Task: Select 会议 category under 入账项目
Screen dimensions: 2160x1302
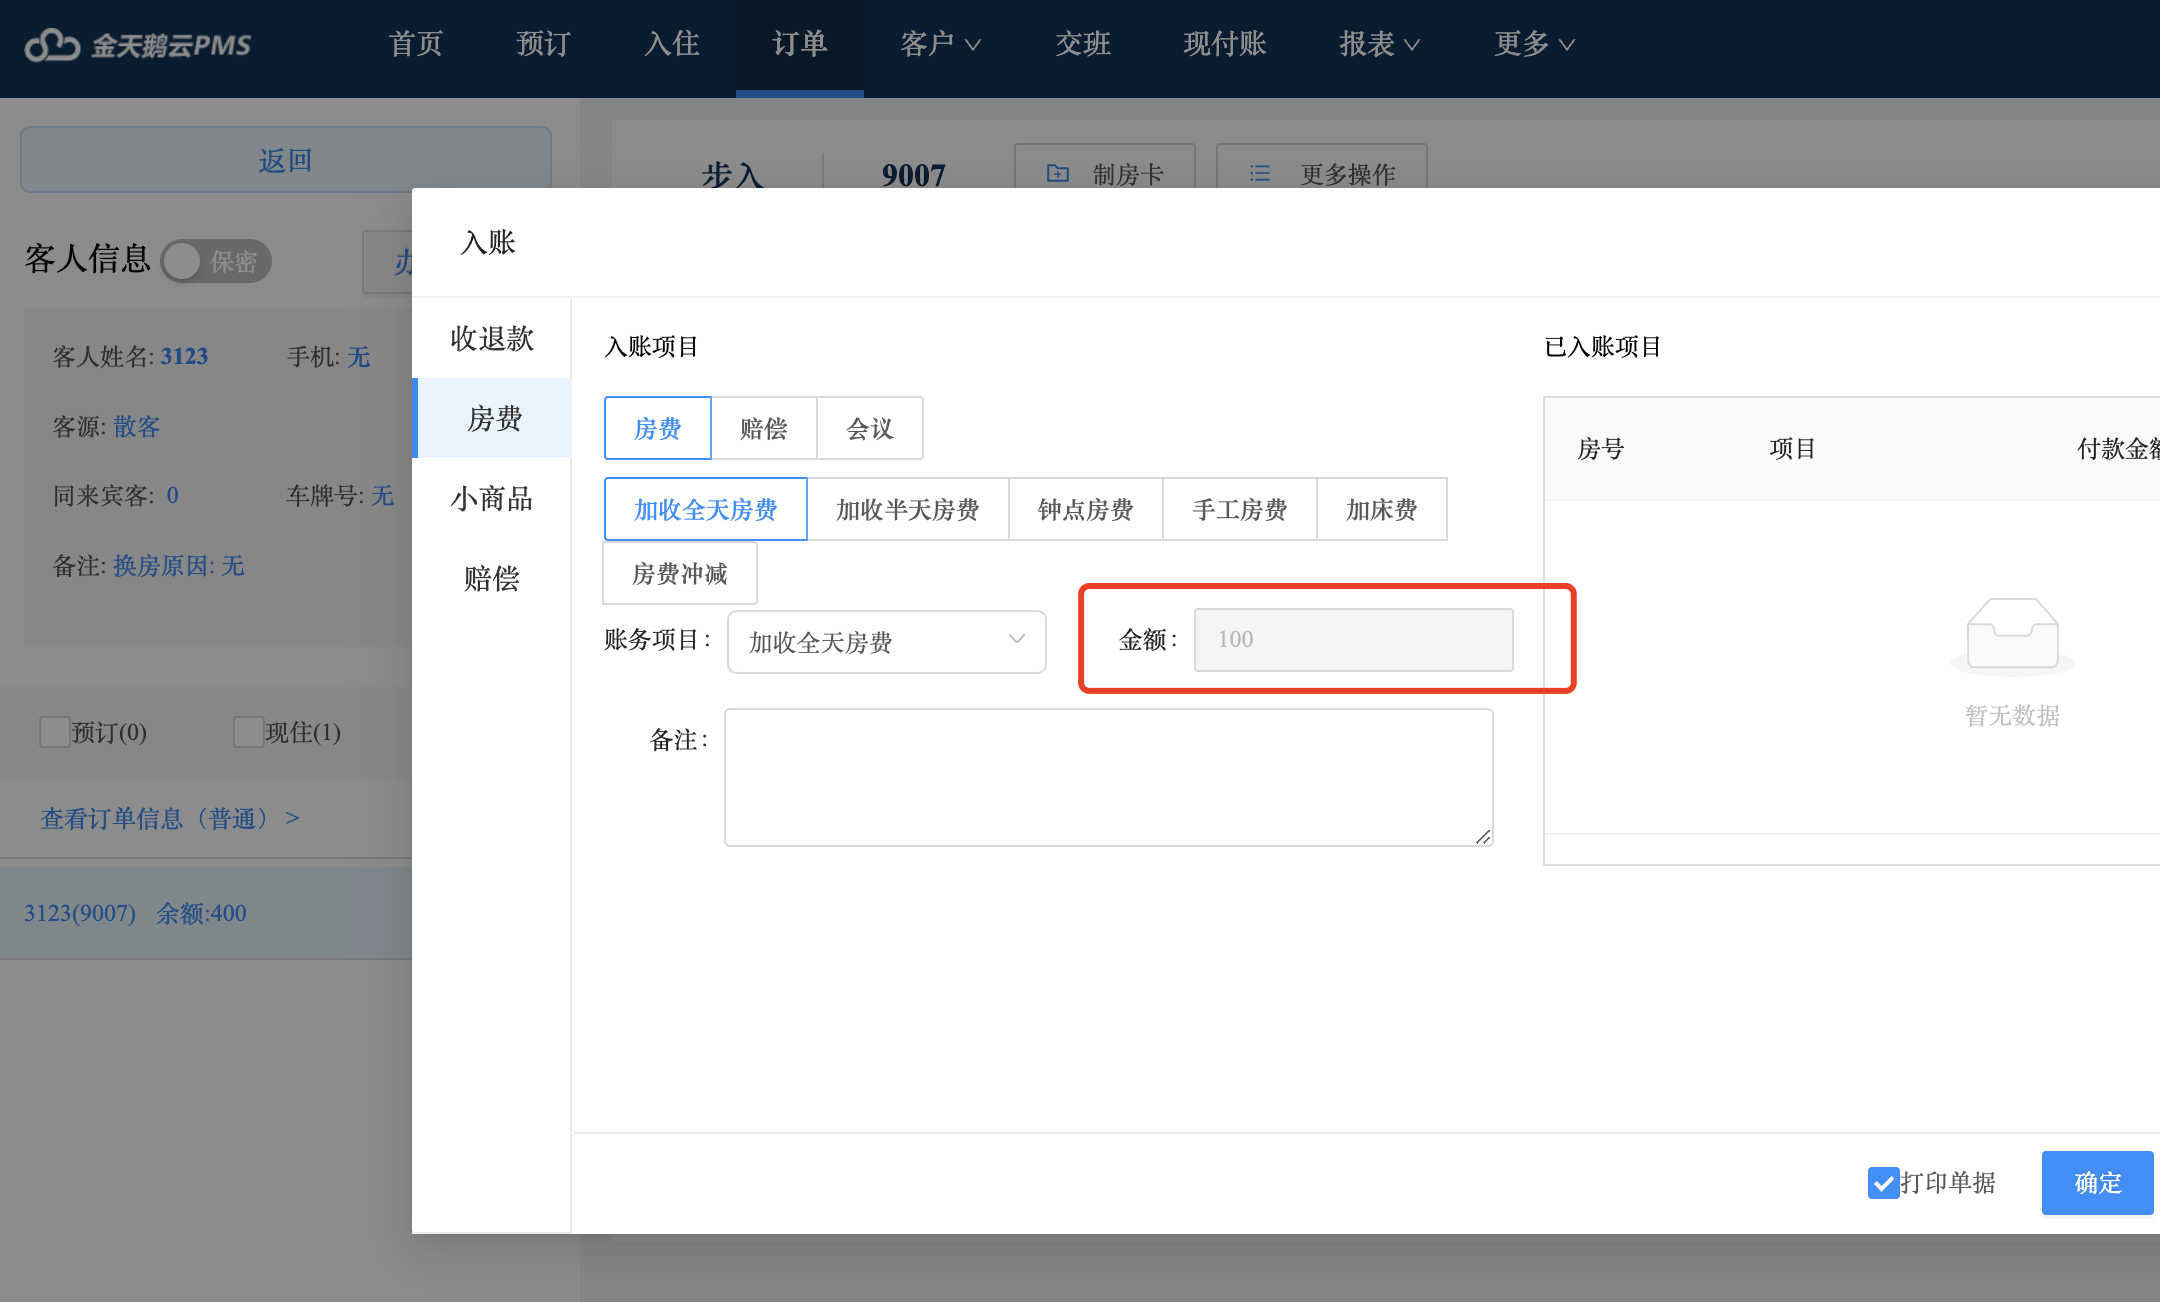Action: tap(870, 428)
